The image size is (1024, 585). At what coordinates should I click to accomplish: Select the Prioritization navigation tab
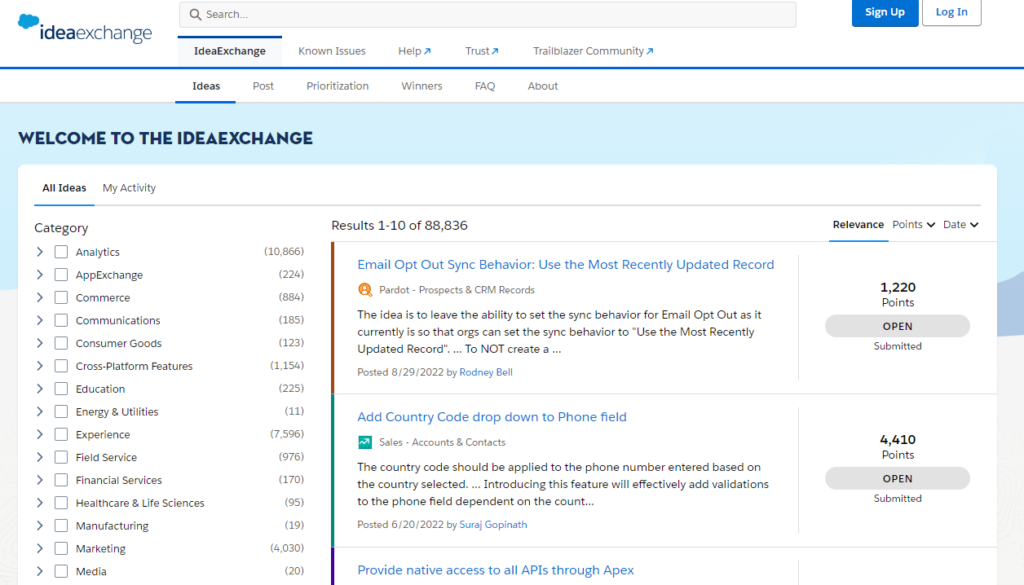pos(337,86)
